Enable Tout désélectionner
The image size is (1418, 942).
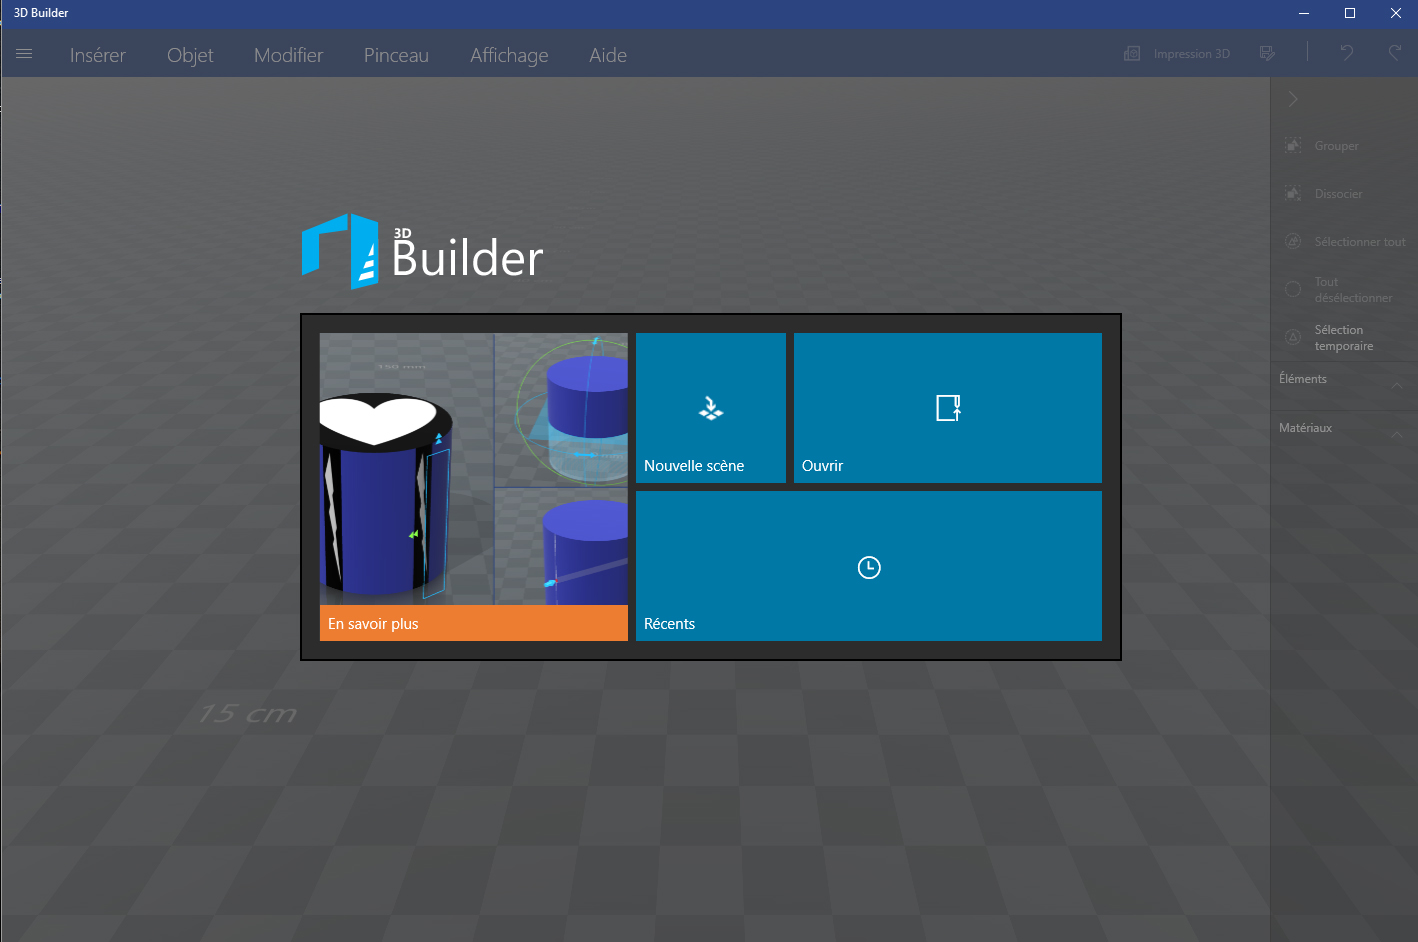coord(1293,289)
